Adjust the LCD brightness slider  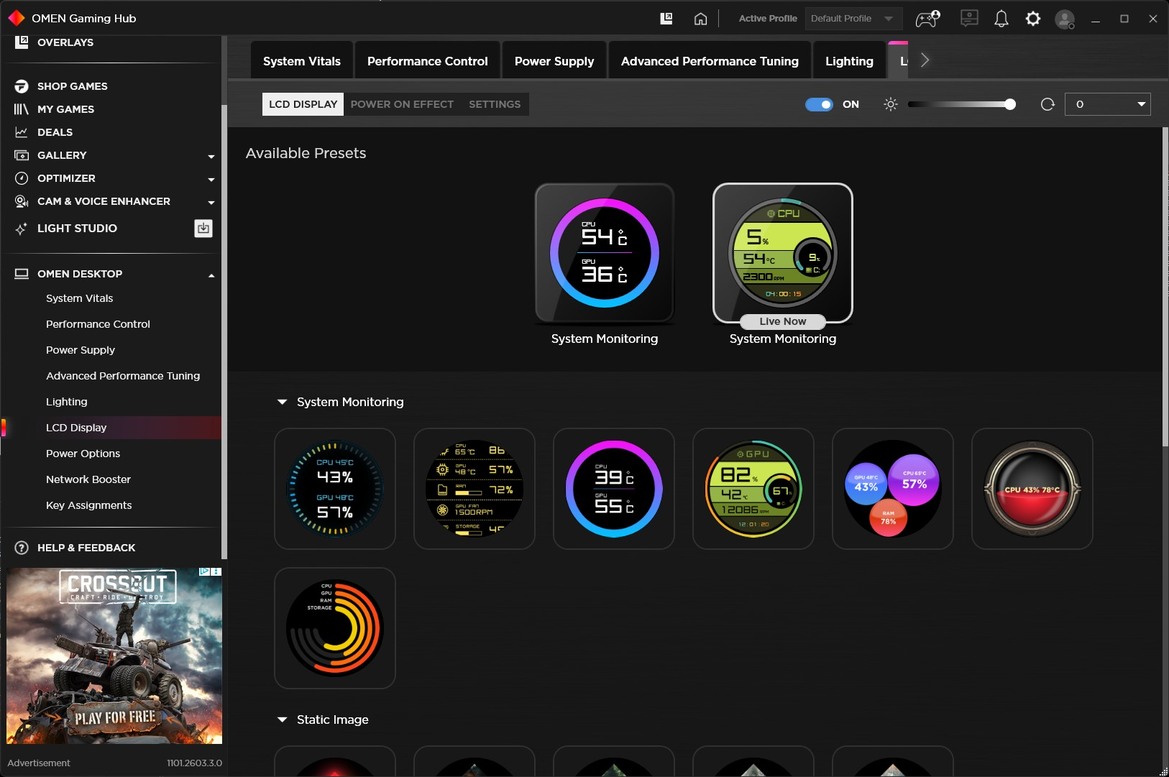(x=961, y=104)
